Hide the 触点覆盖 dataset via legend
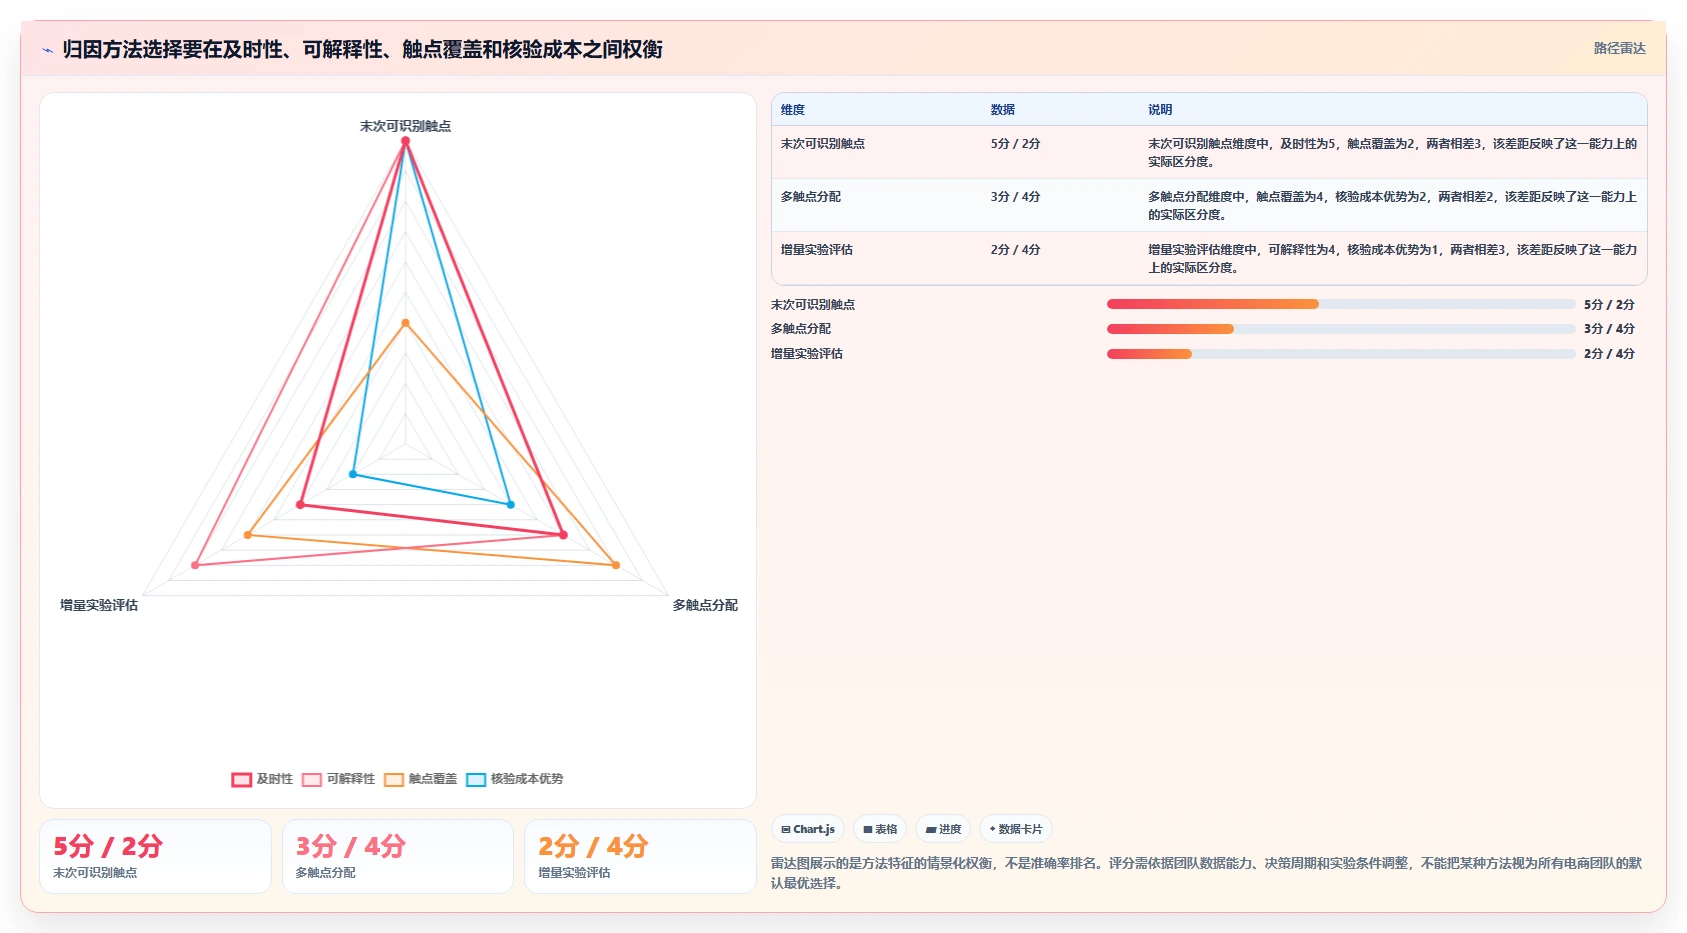 [x=420, y=779]
